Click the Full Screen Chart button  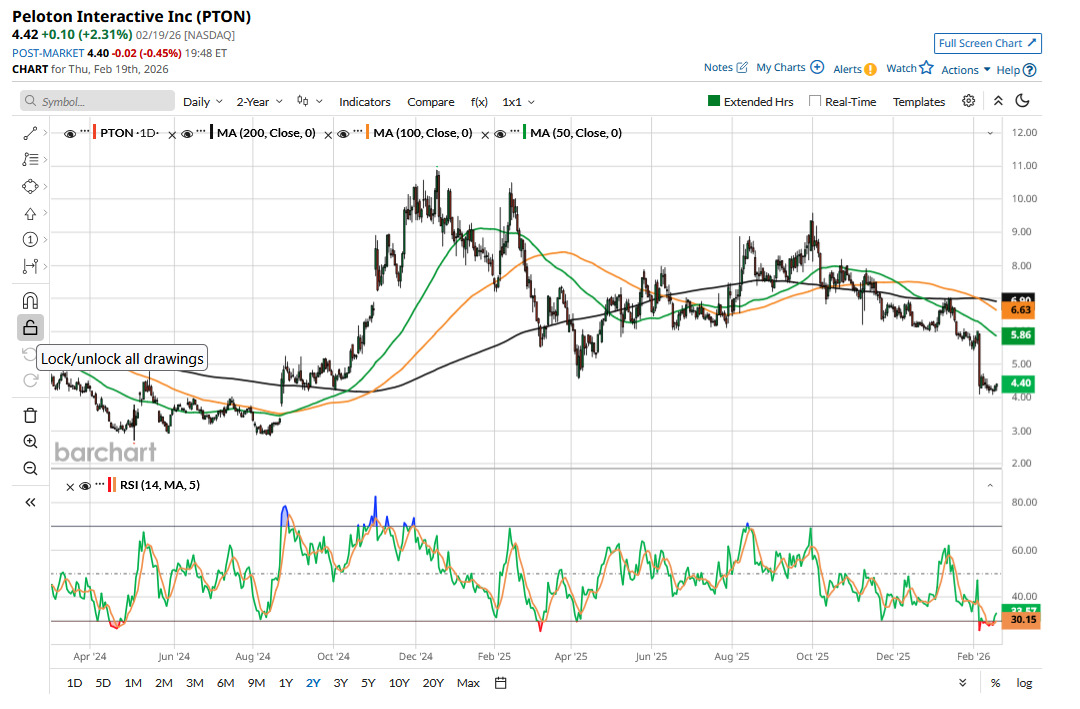988,43
